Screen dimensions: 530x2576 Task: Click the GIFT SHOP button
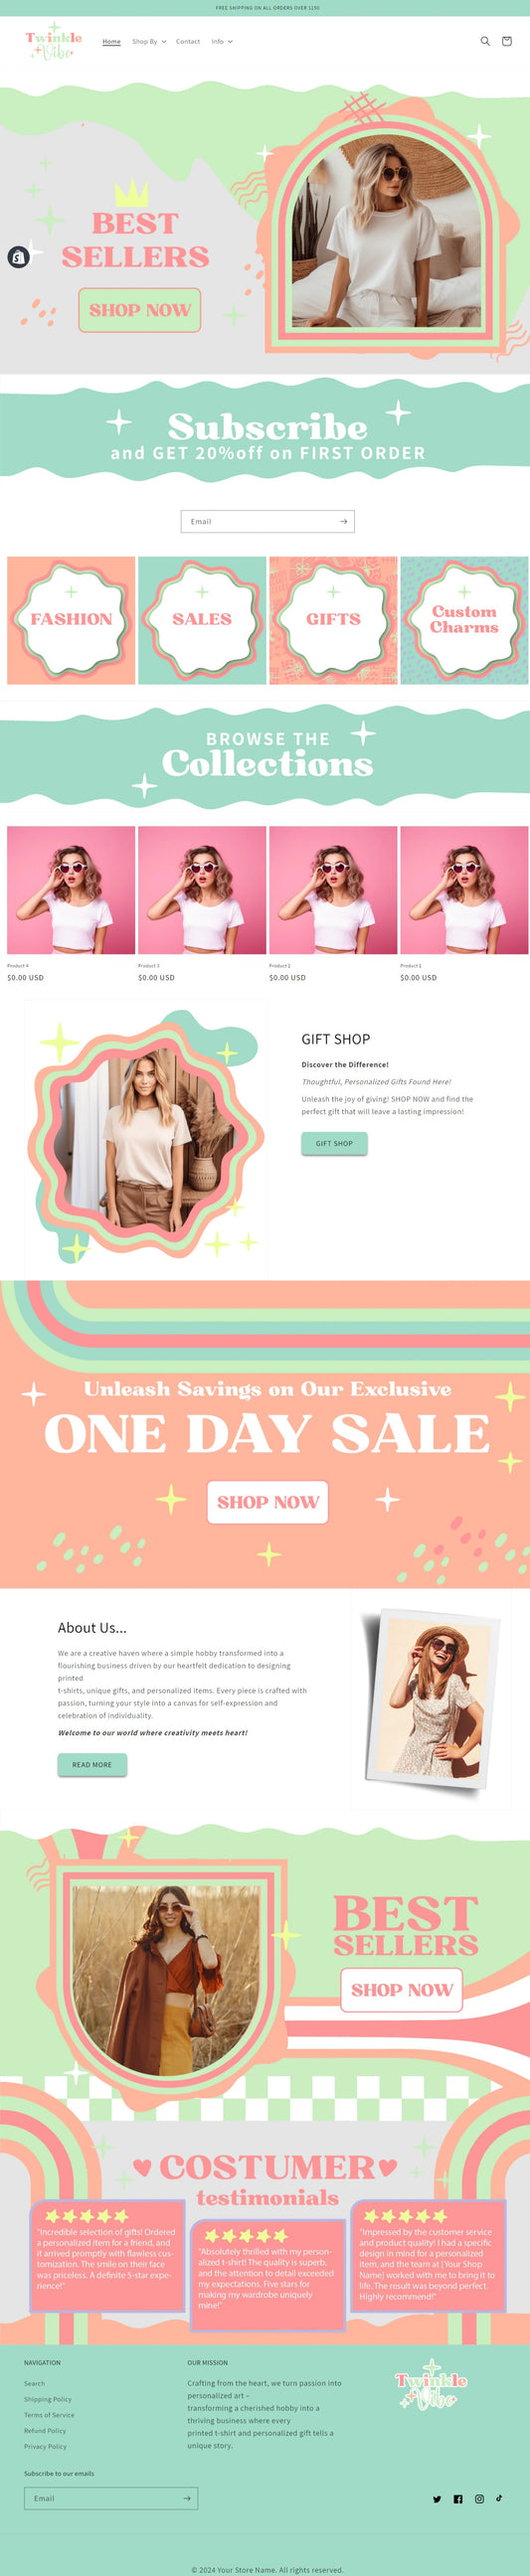(334, 1143)
